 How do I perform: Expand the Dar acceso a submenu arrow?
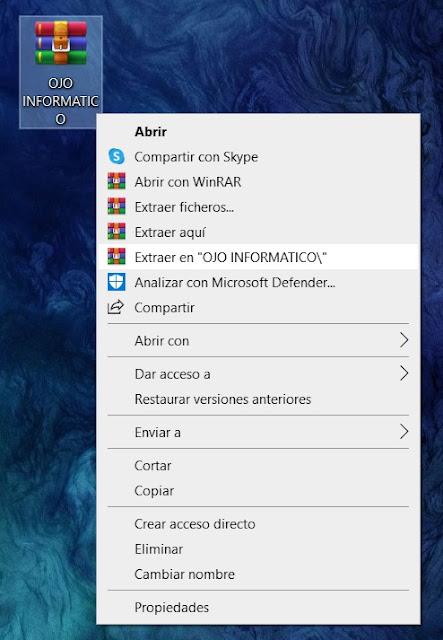tap(404, 373)
